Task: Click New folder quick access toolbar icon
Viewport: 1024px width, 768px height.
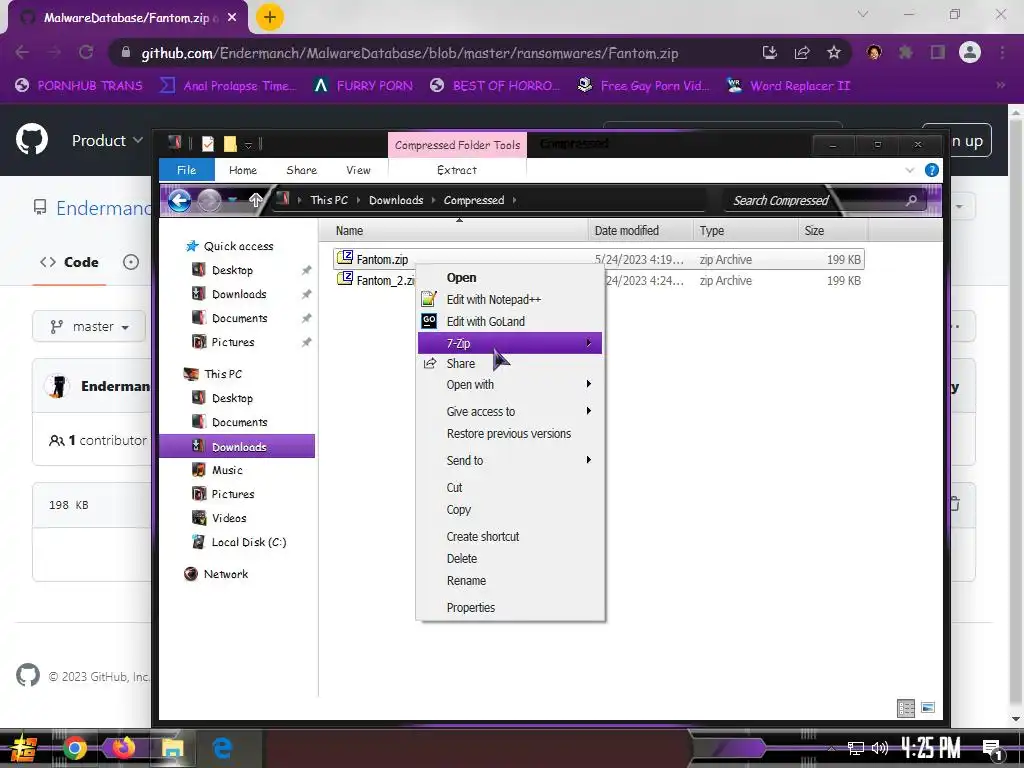Action: click(230, 144)
